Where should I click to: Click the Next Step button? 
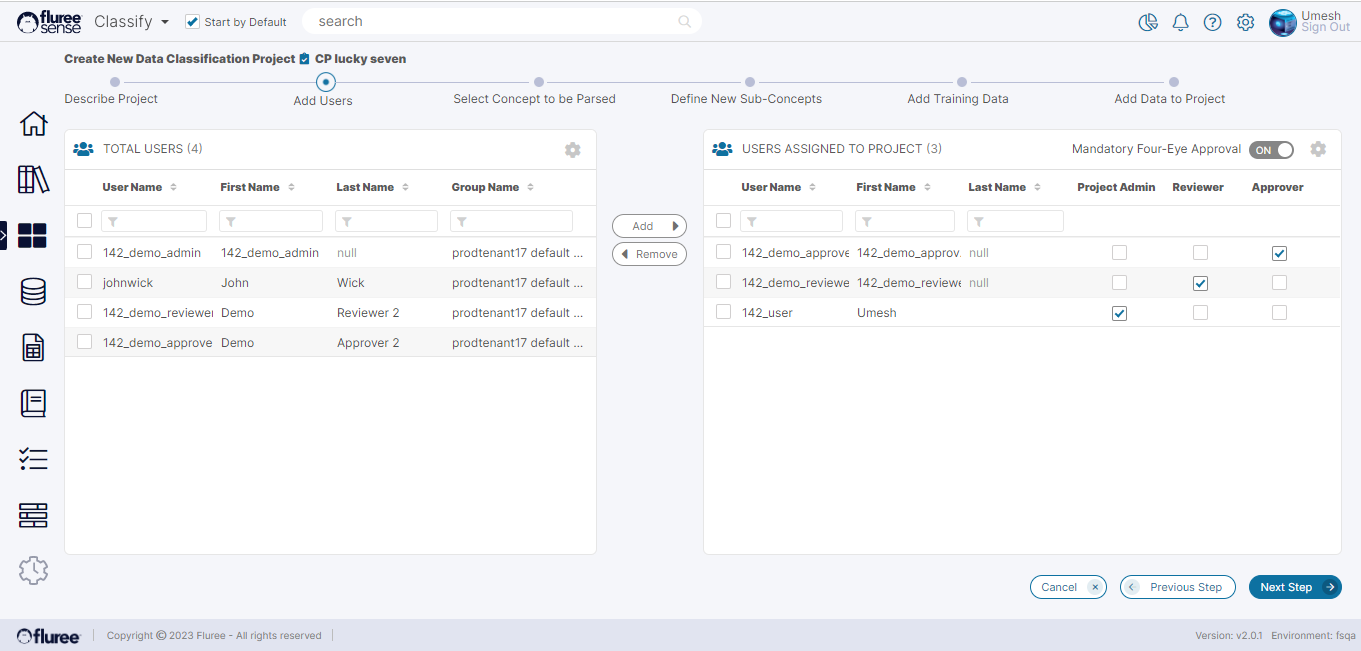pyautogui.click(x=1294, y=587)
